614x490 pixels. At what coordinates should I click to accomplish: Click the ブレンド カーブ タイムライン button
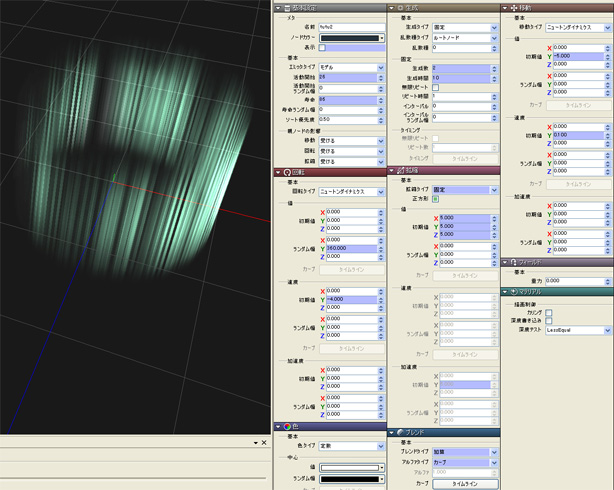coord(465,484)
